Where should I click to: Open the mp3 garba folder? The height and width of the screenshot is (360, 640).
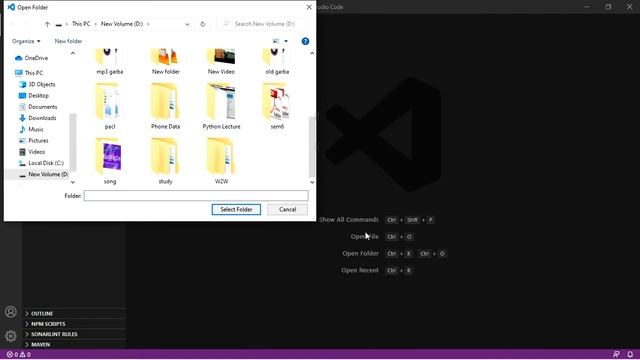point(110,61)
